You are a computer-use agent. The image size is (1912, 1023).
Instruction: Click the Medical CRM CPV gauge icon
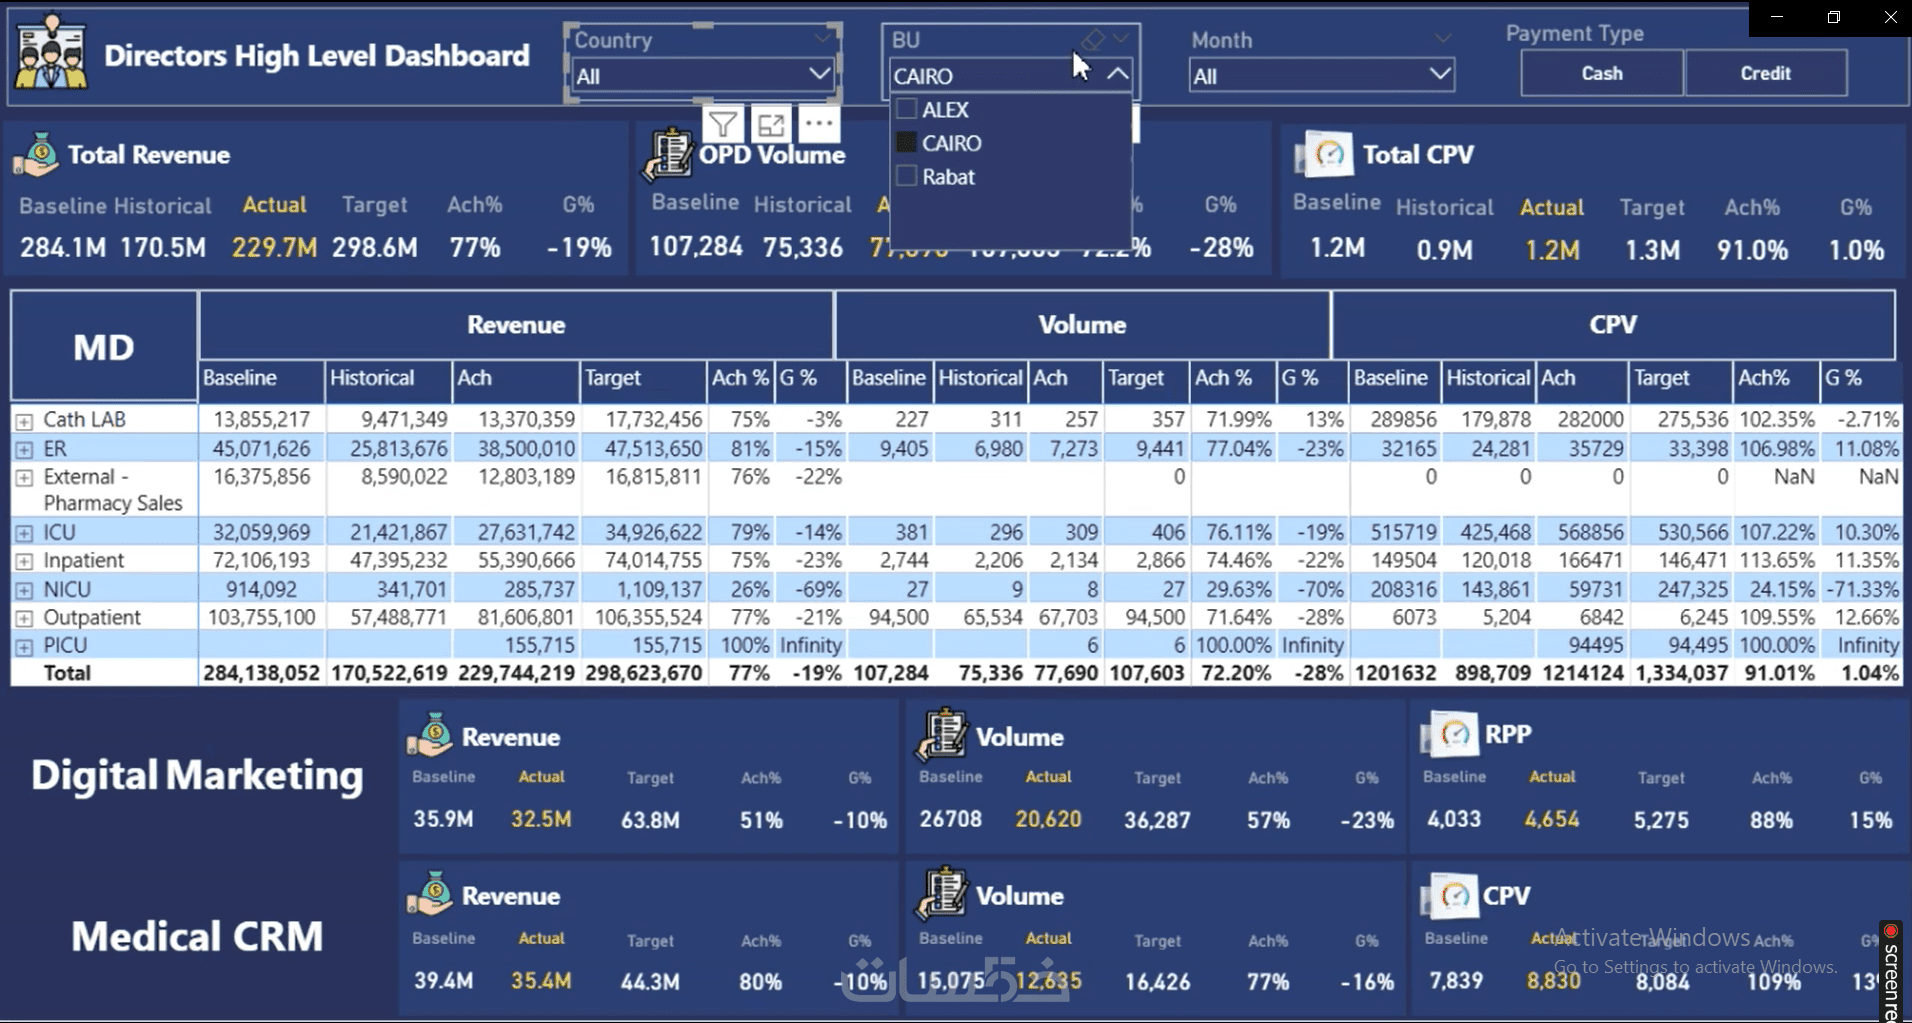(x=1449, y=896)
